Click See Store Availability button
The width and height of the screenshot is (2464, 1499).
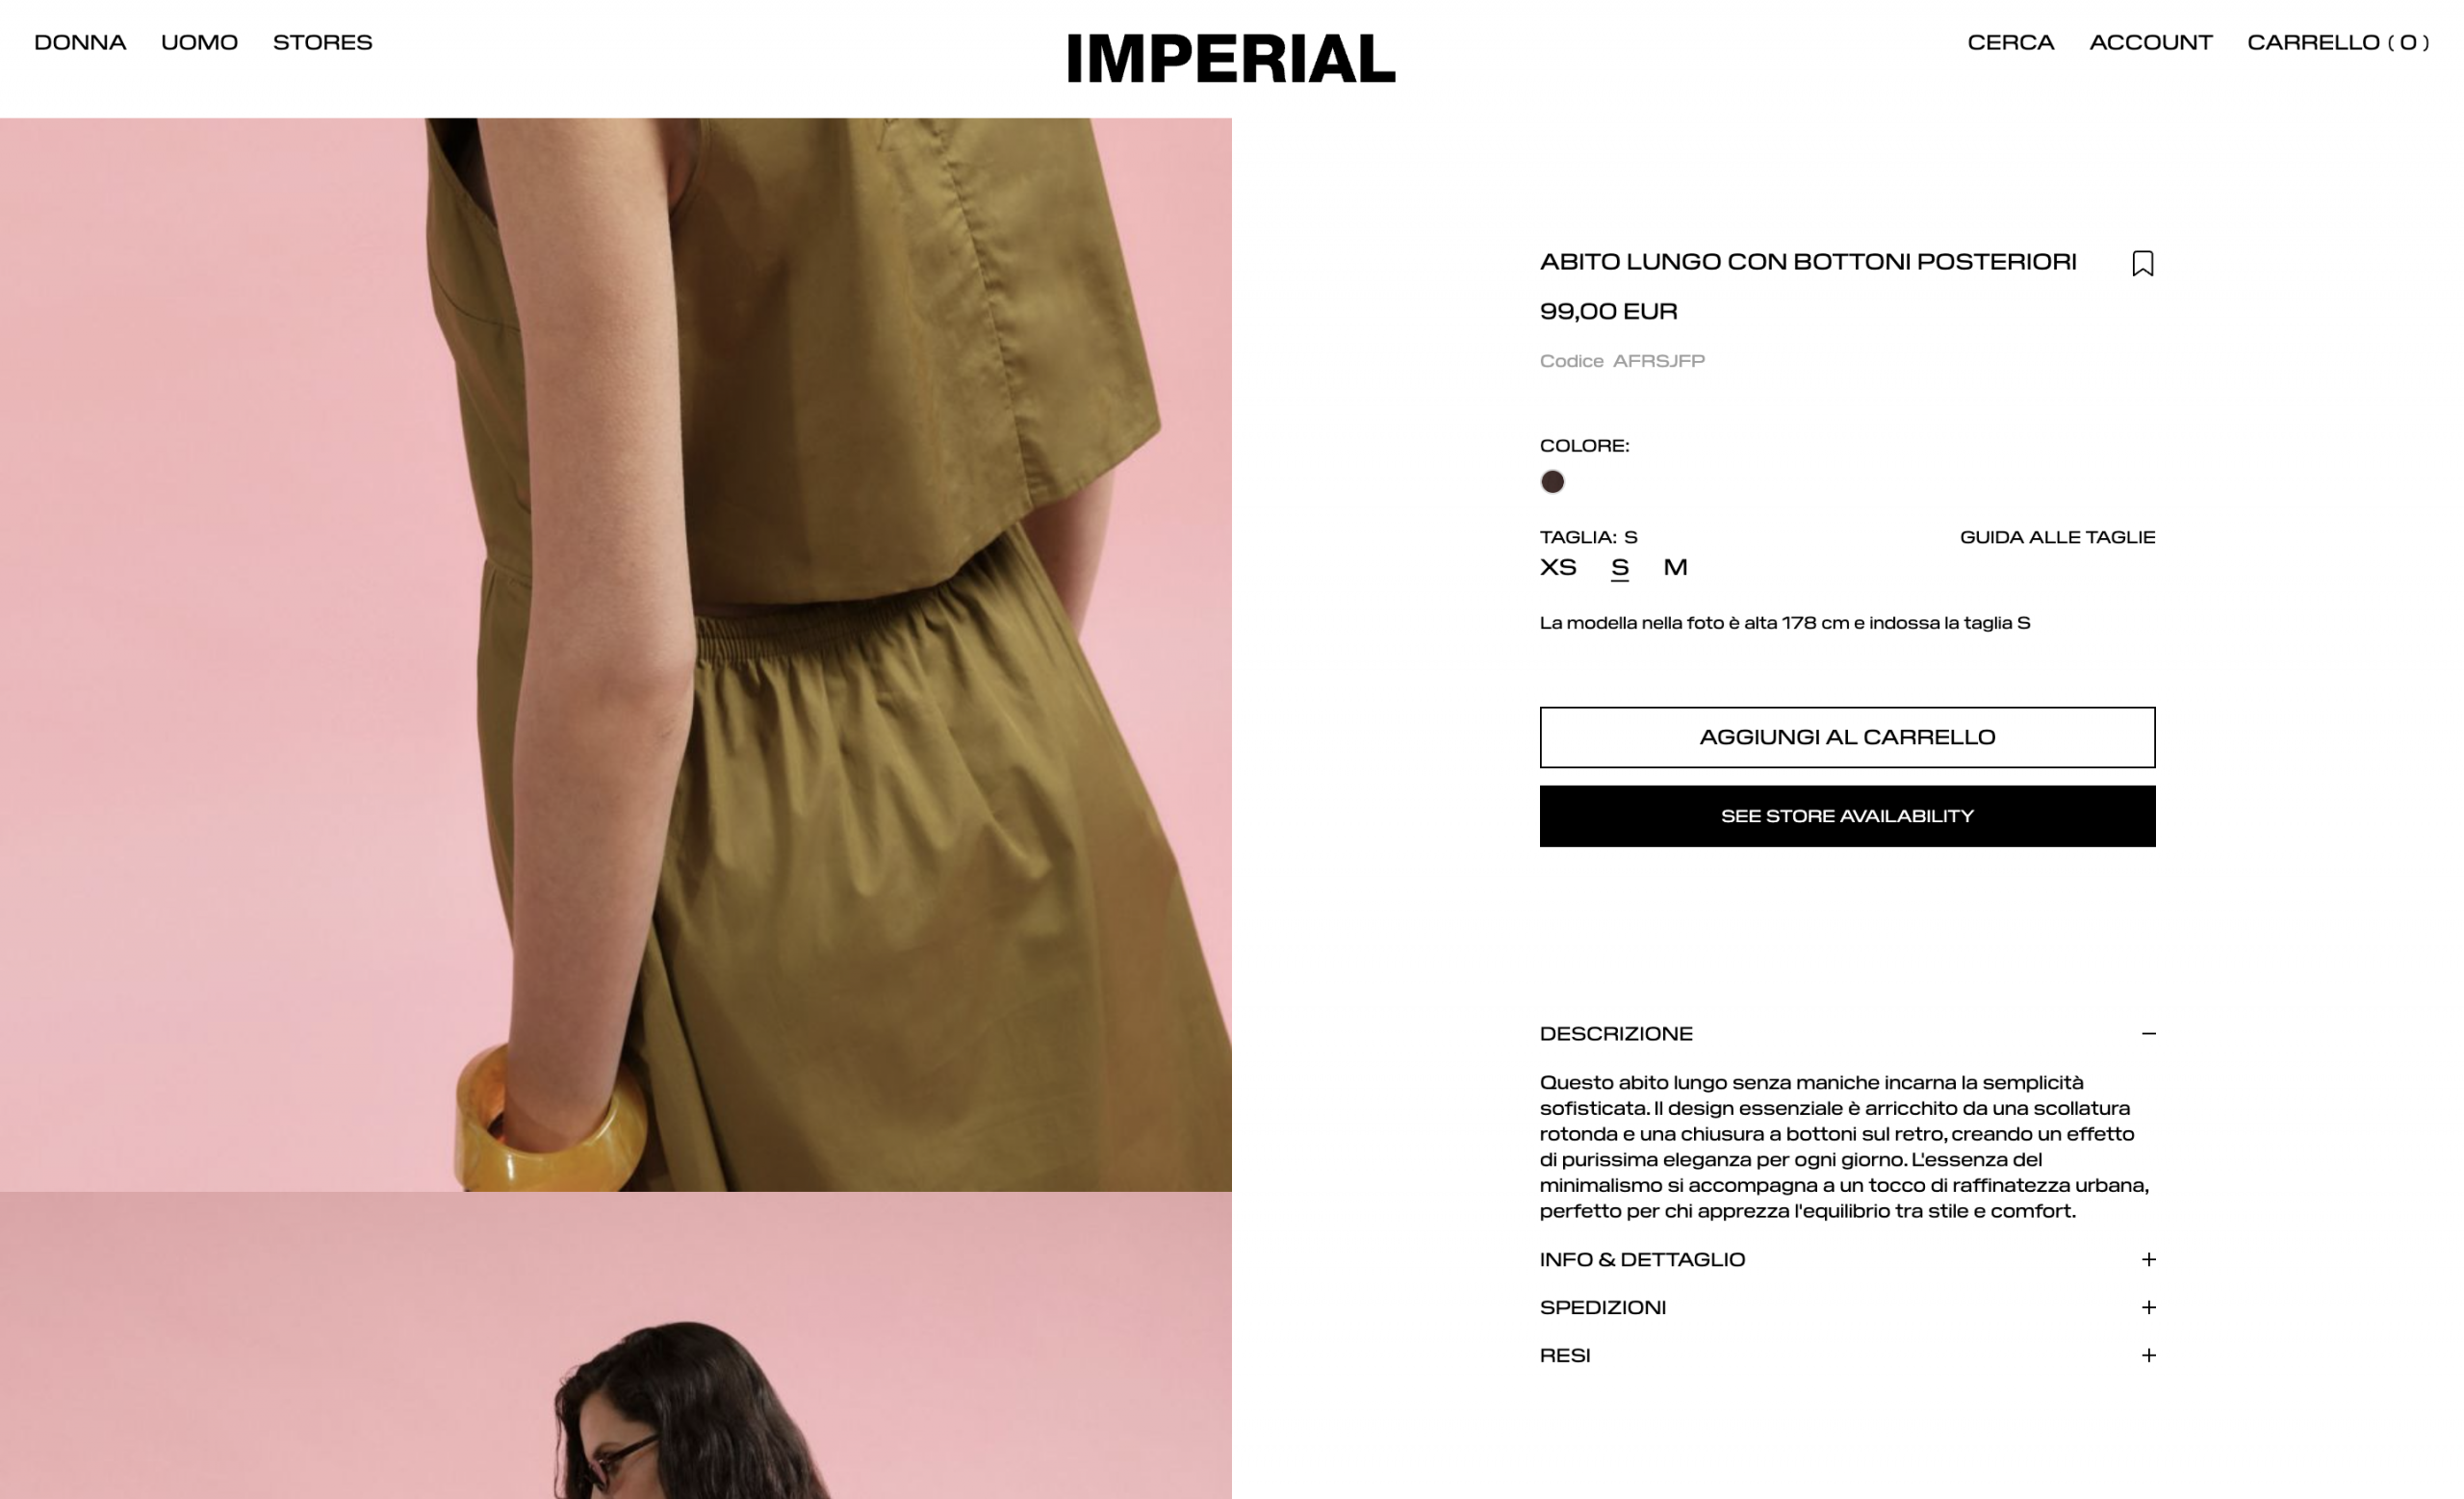point(1847,816)
